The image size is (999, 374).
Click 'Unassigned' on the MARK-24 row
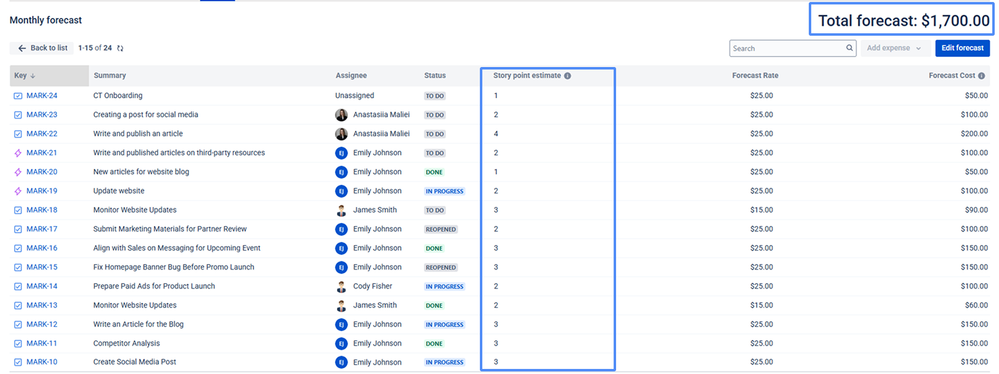355,96
